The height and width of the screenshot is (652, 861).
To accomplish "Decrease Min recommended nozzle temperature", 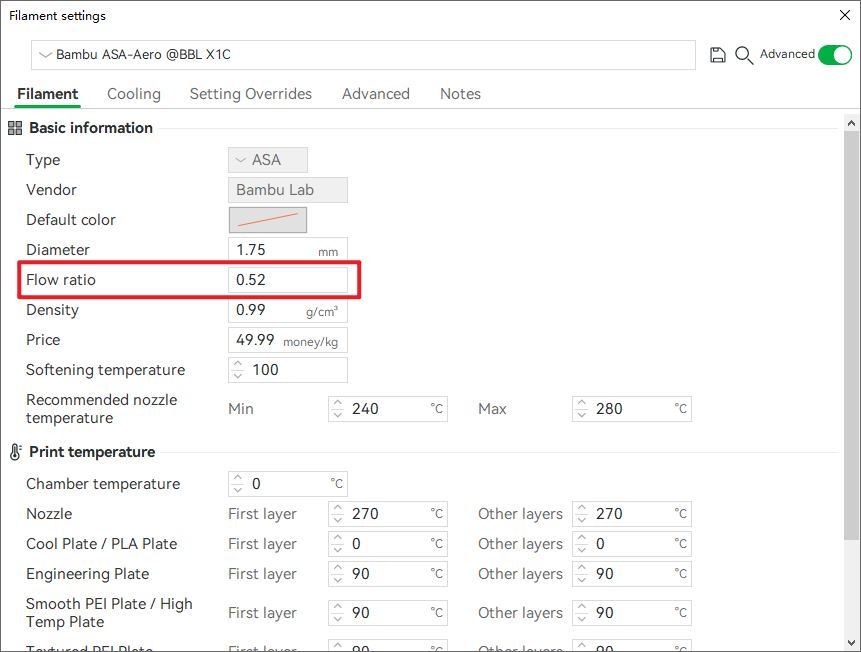I will tap(338, 415).
